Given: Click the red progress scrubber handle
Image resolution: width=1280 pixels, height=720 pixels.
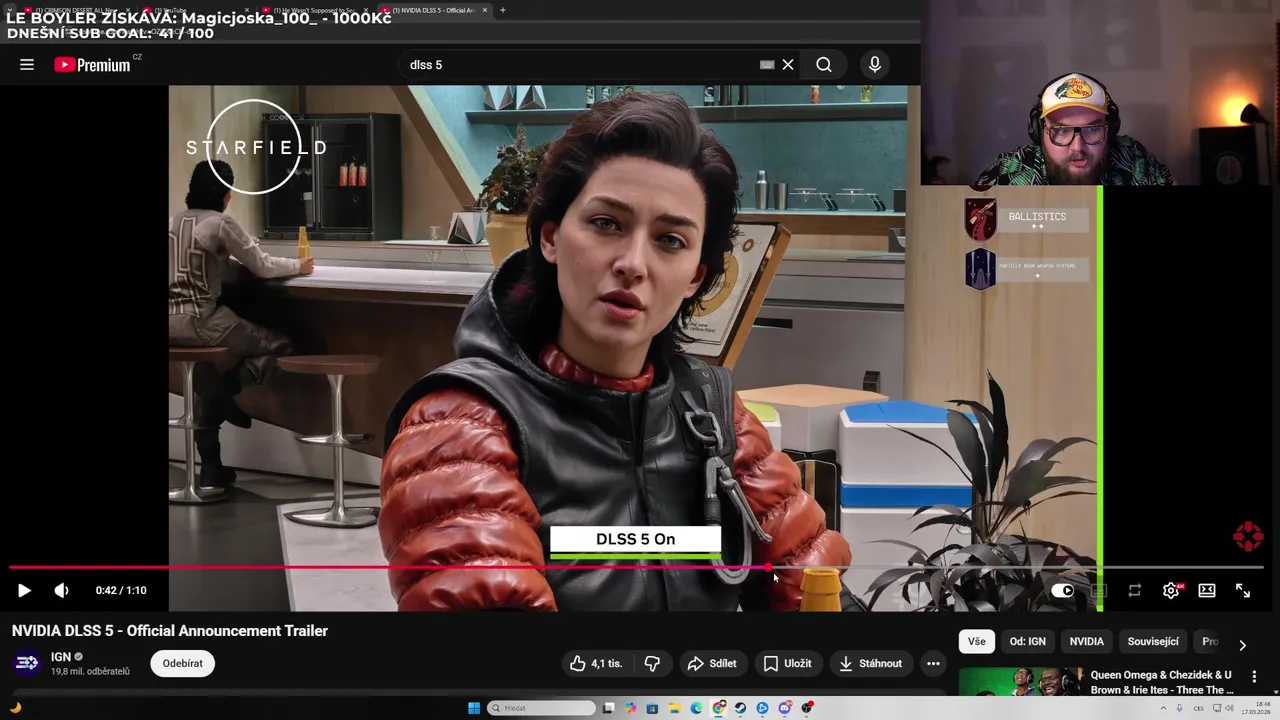Looking at the screenshot, I should 768,568.
